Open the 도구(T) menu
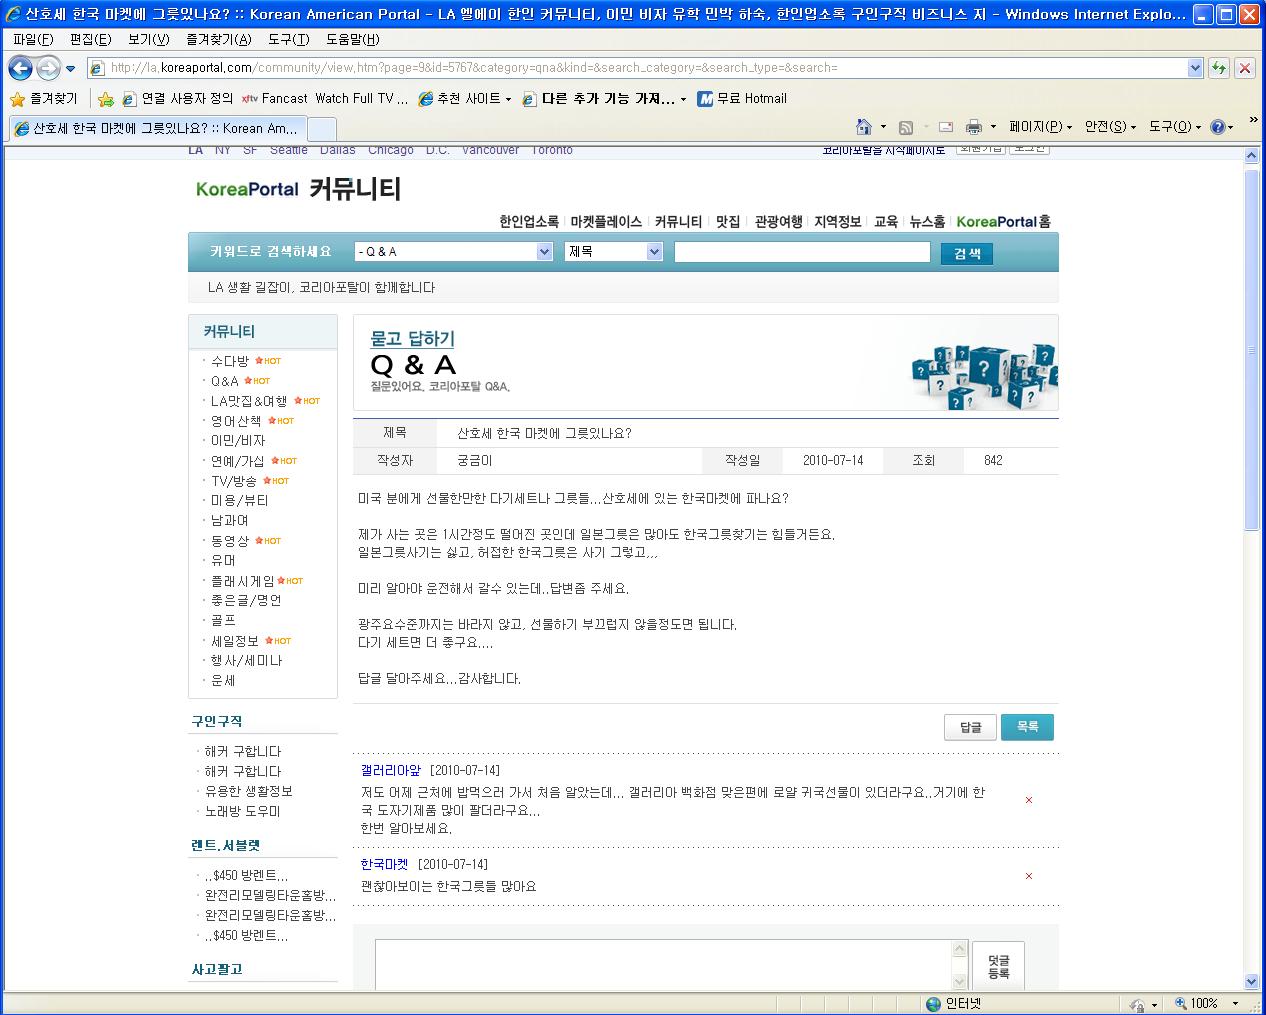1266x1015 pixels. pos(289,39)
